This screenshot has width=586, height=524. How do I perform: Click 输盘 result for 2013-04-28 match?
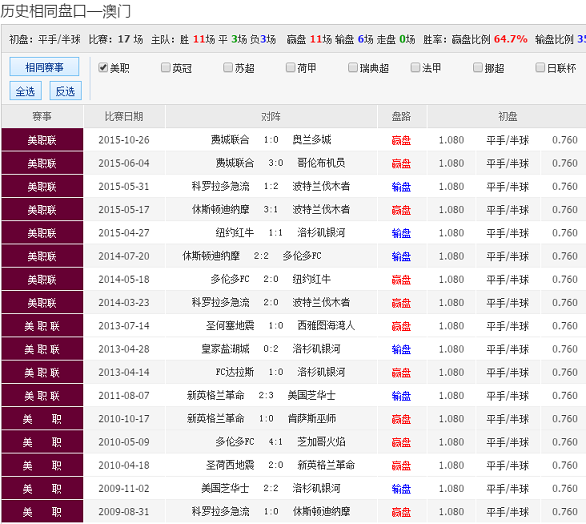[x=401, y=349]
